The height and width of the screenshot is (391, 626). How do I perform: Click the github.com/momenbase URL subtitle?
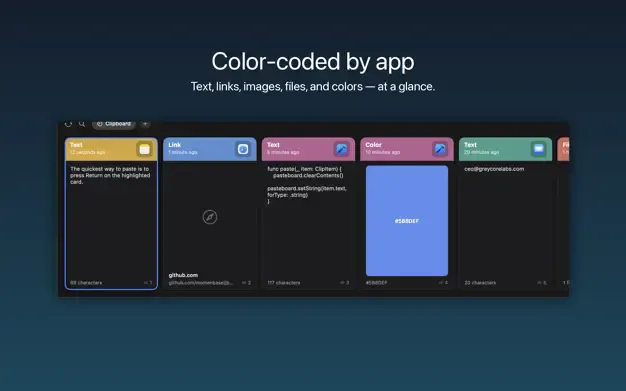coord(201,283)
